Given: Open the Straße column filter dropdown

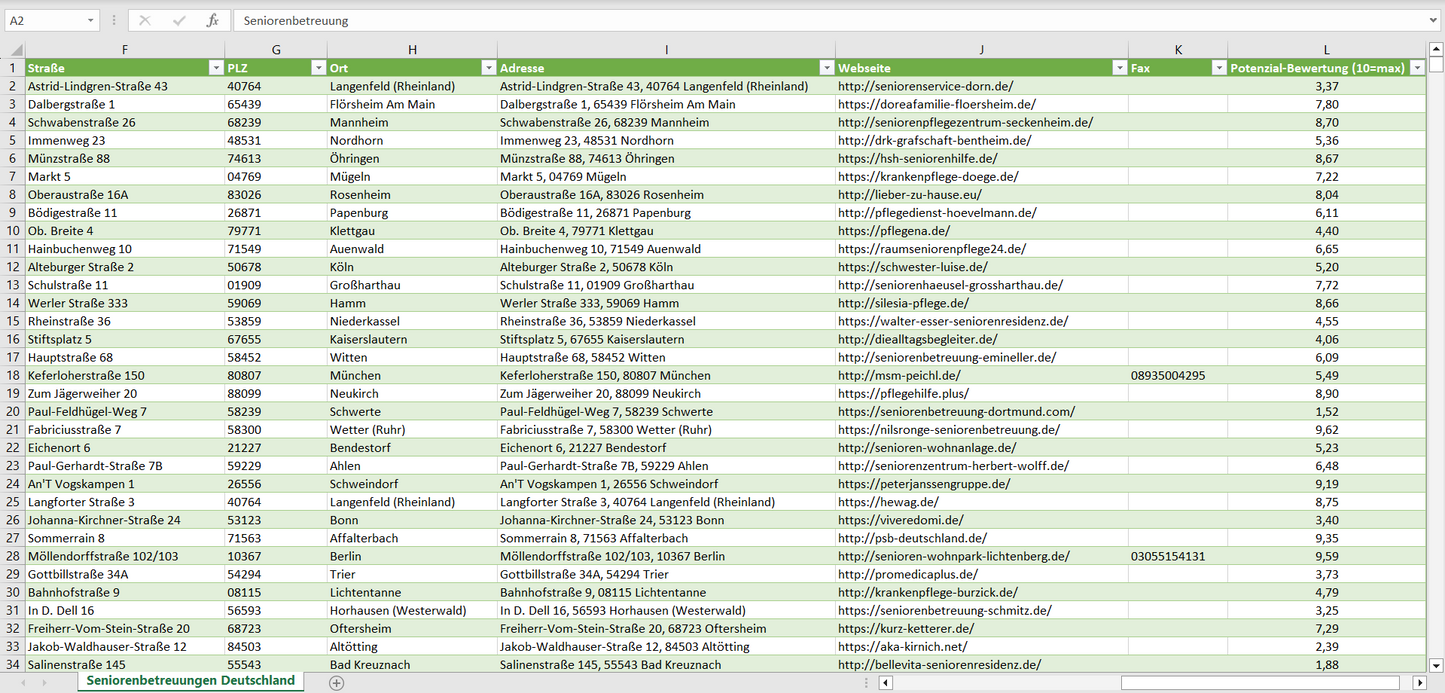Looking at the screenshot, I should [x=215, y=68].
